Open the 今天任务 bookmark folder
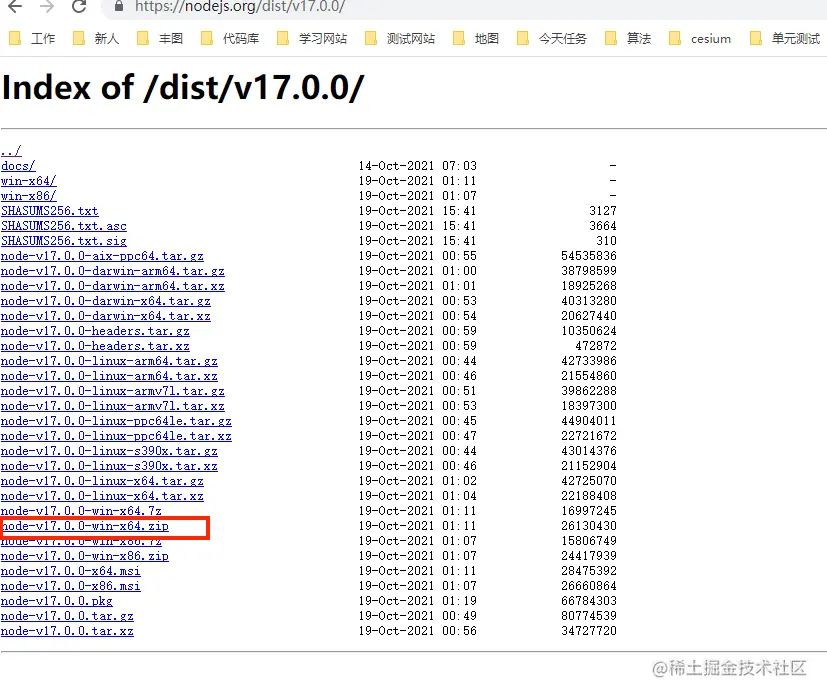The height and width of the screenshot is (698, 827). [552, 39]
